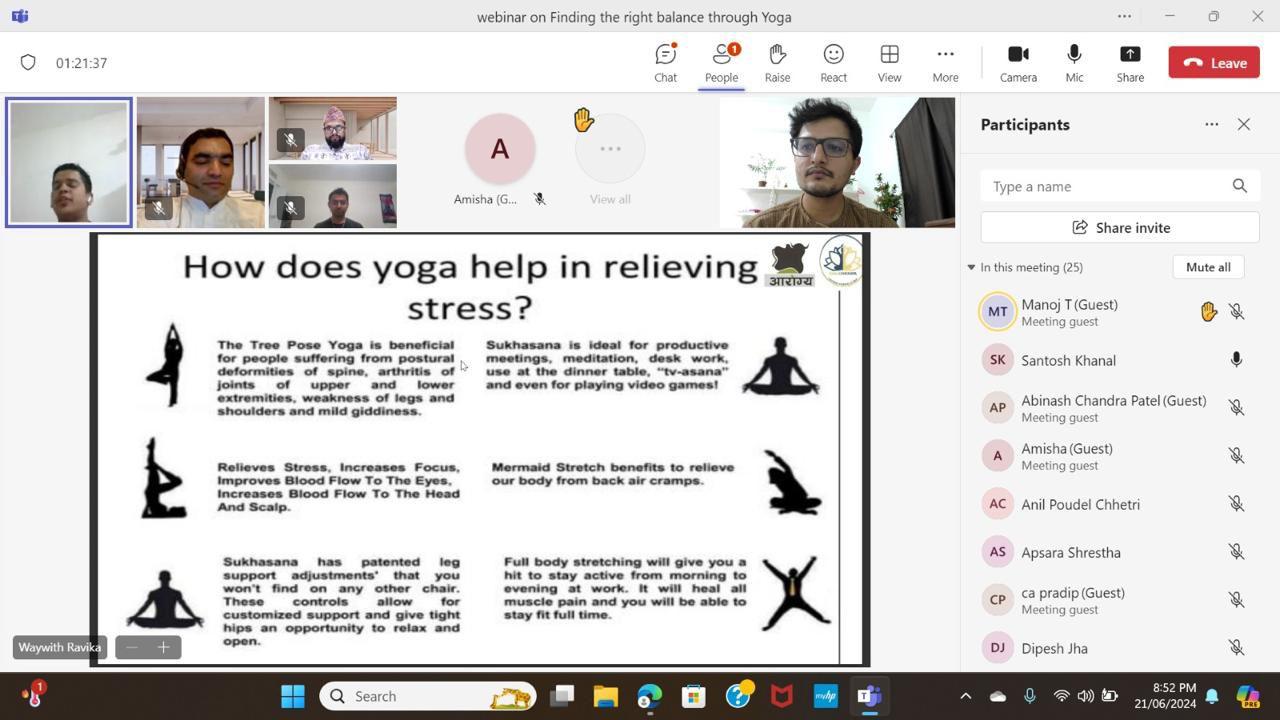The image size is (1280, 720).
Task: Open the Chat panel
Action: [665, 63]
